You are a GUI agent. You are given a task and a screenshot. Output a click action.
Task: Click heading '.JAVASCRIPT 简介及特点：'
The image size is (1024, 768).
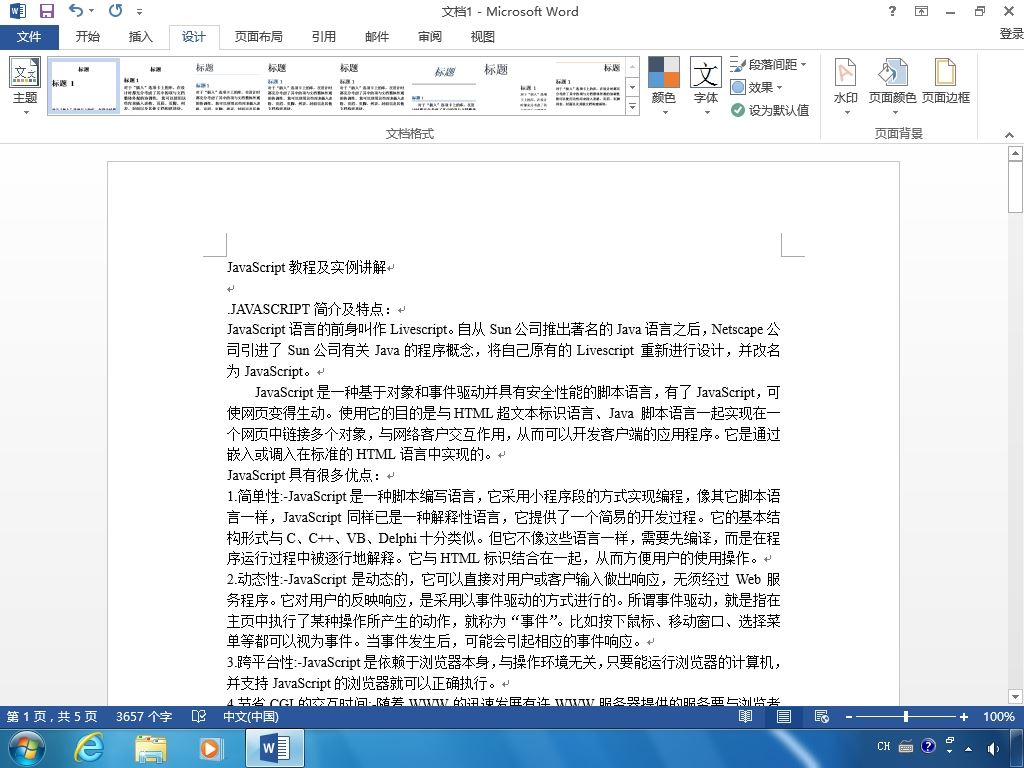click(310, 309)
